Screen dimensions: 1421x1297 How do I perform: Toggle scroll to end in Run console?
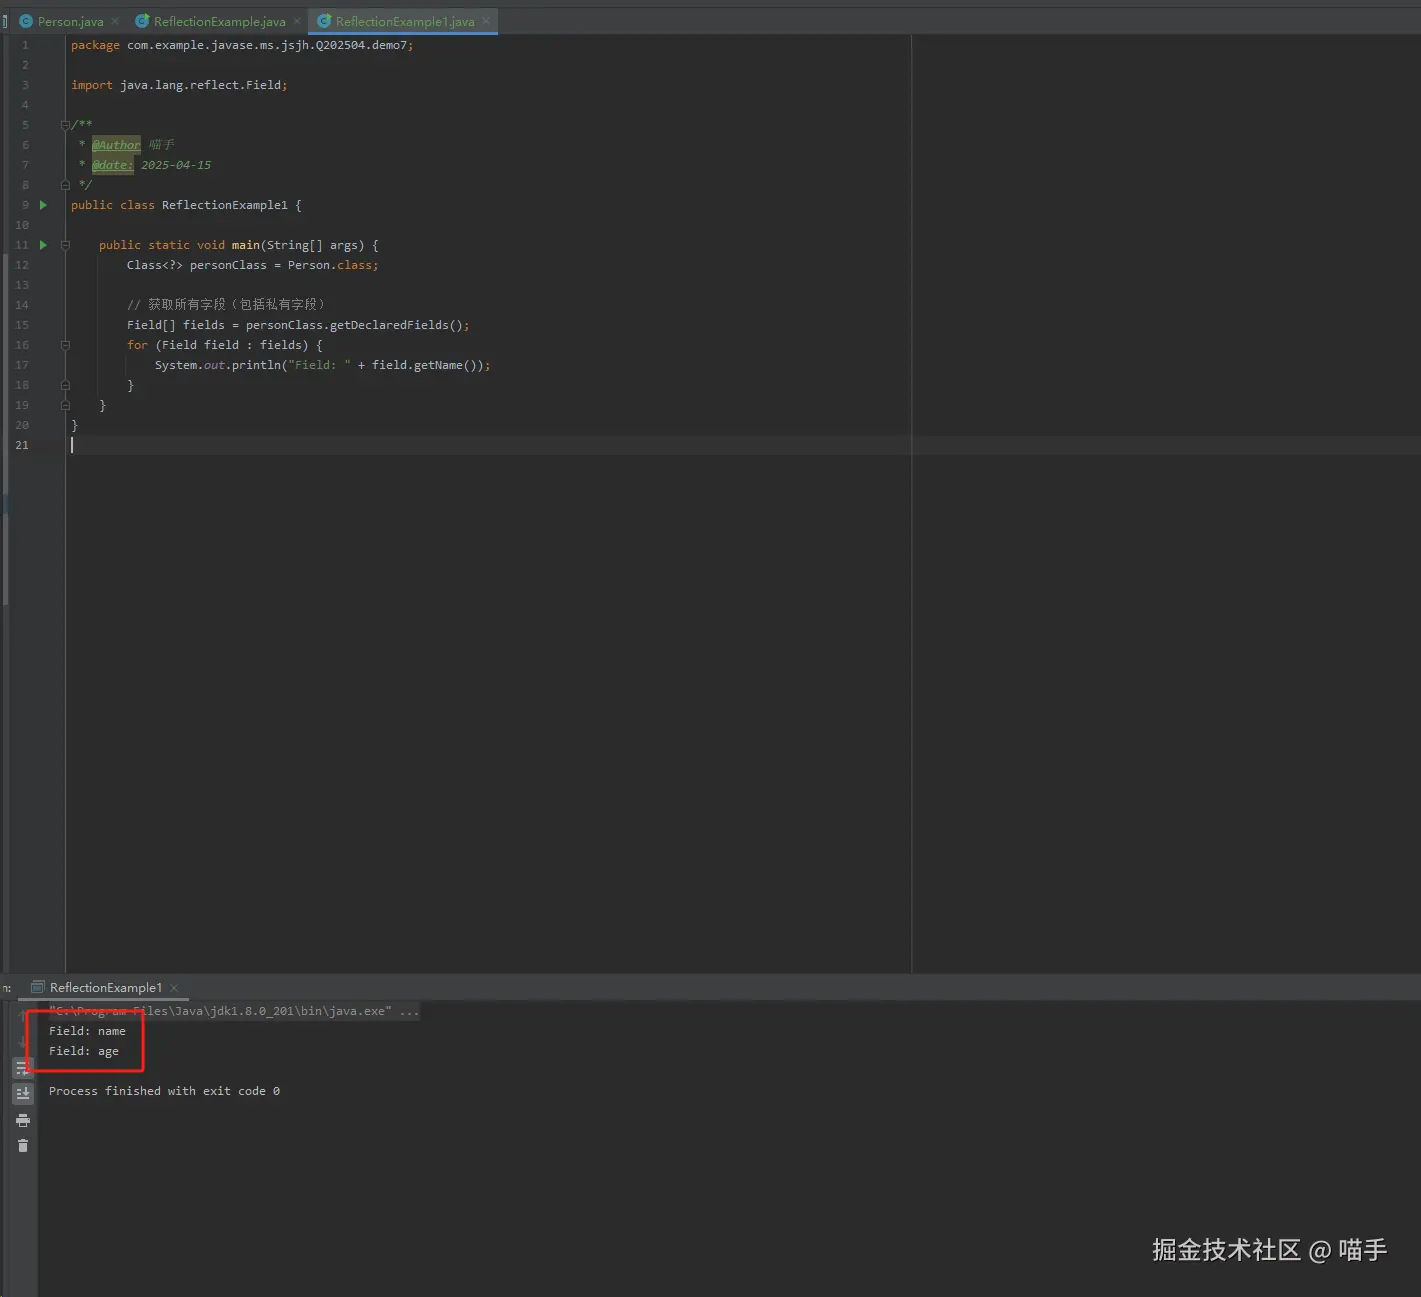[23, 1094]
